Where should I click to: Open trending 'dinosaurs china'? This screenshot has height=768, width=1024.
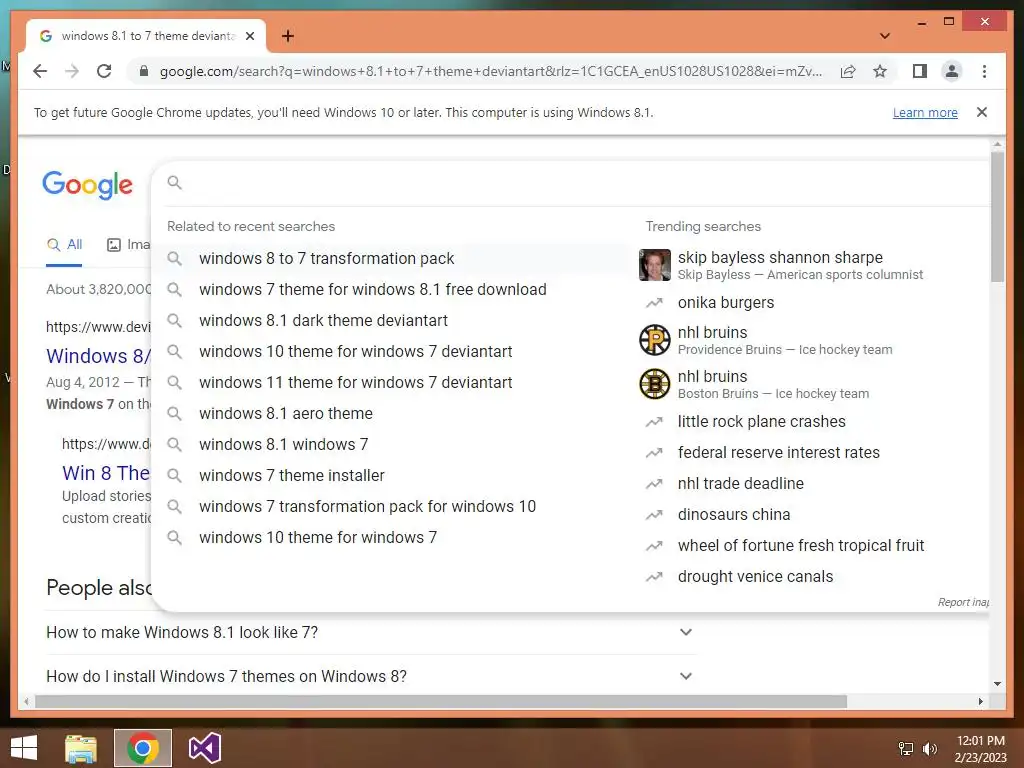pos(734,515)
